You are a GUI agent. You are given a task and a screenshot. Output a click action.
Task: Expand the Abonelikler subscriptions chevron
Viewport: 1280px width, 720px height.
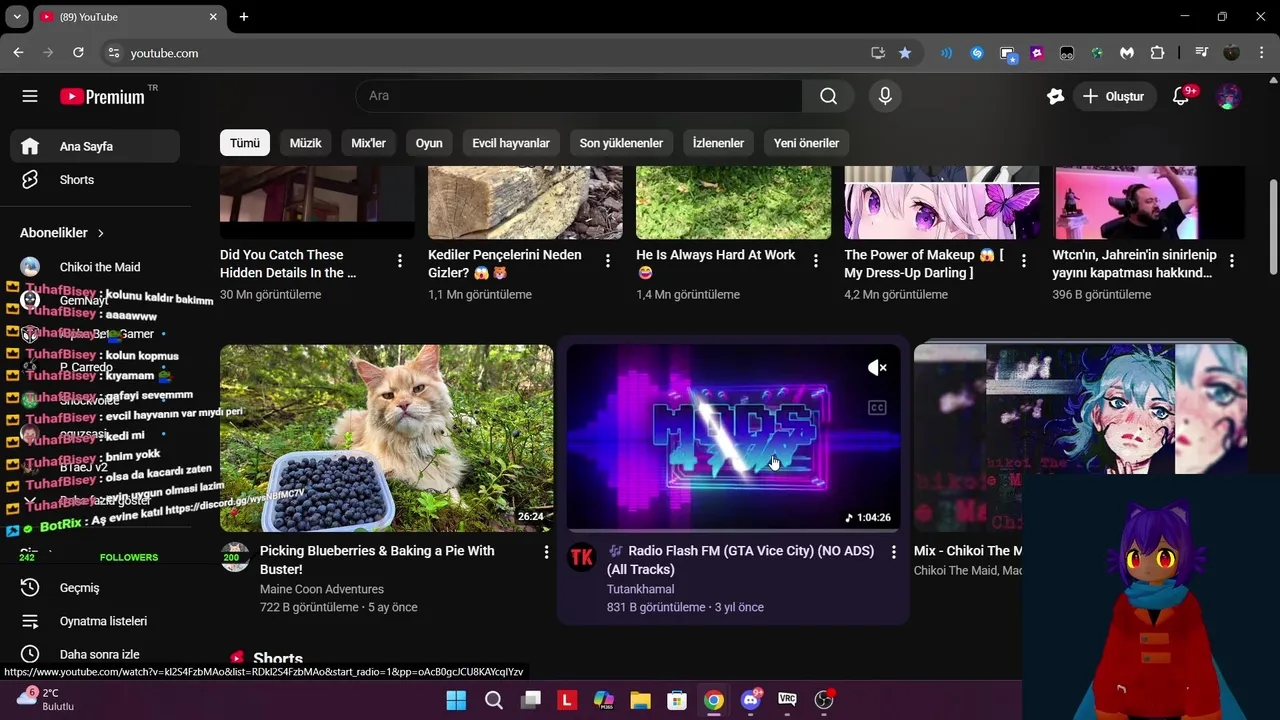click(x=100, y=233)
